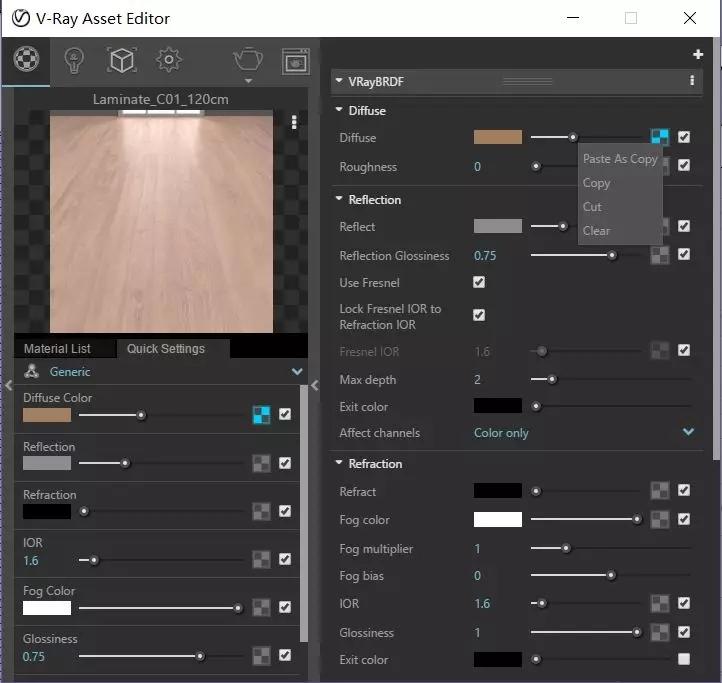Open the Materials category icon
The width and height of the screenshot is (722, 683).
coord(26,59)
